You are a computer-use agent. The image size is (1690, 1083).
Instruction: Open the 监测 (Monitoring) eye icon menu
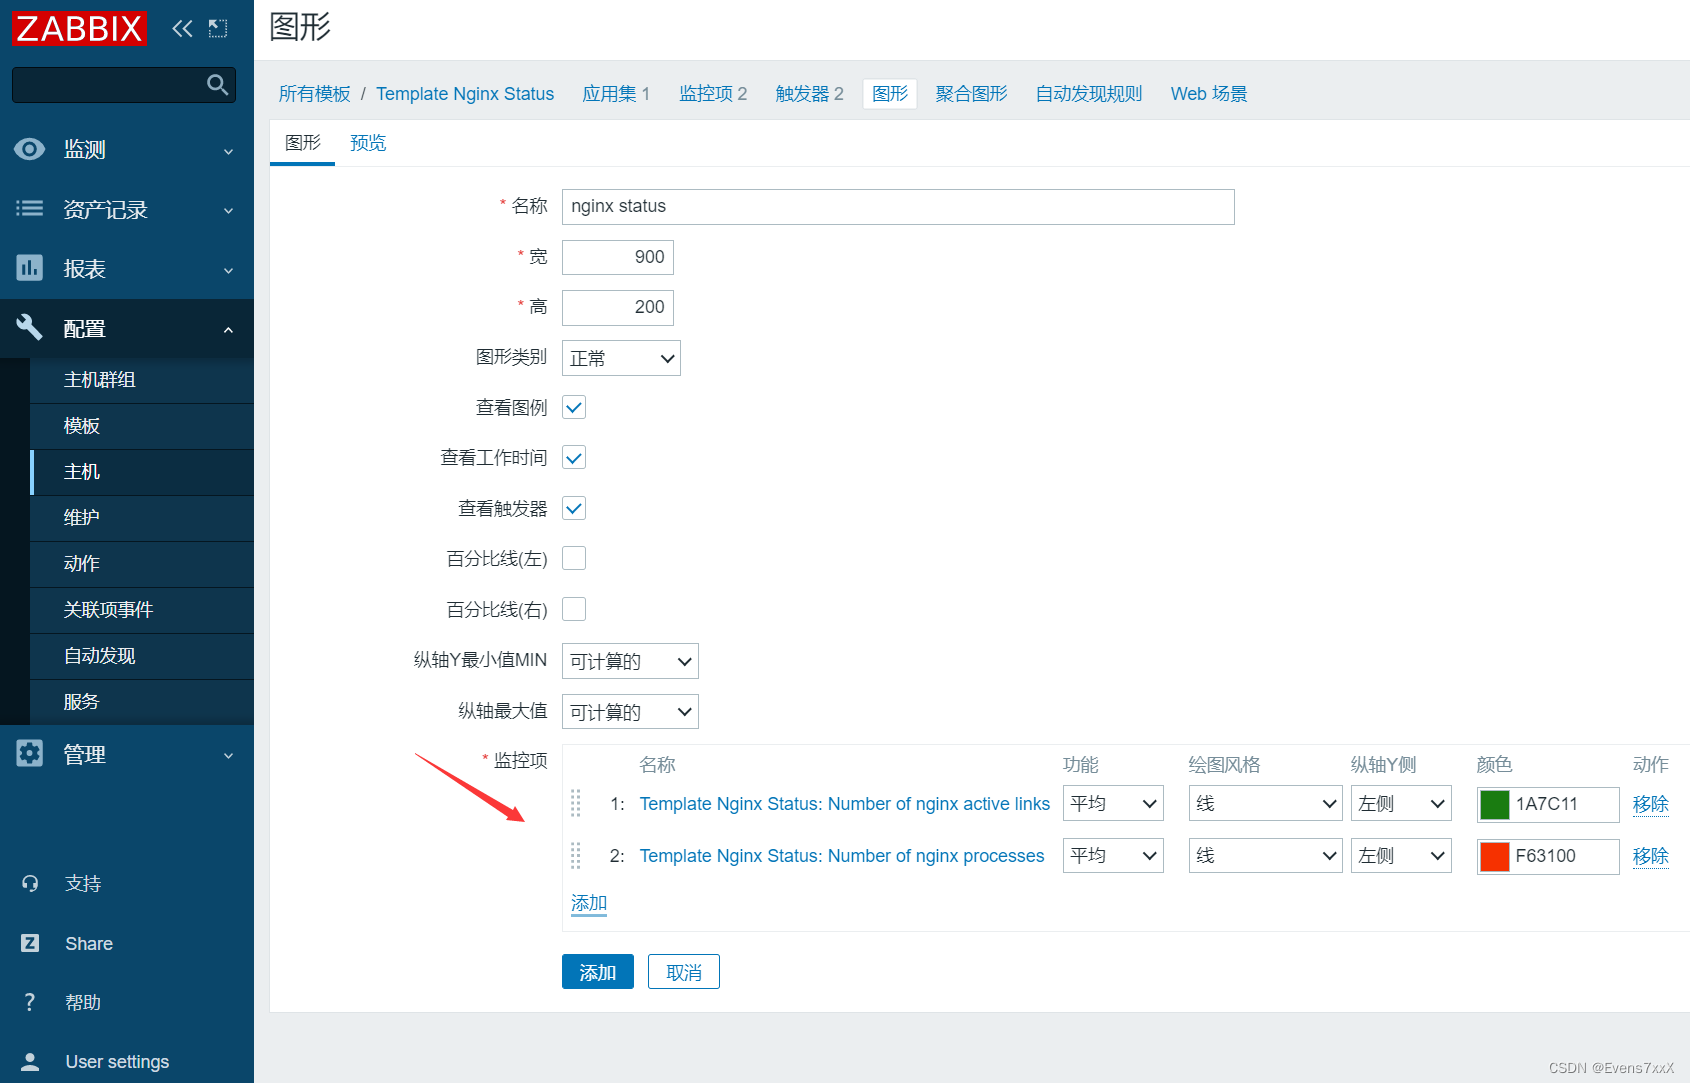[30, 149]
